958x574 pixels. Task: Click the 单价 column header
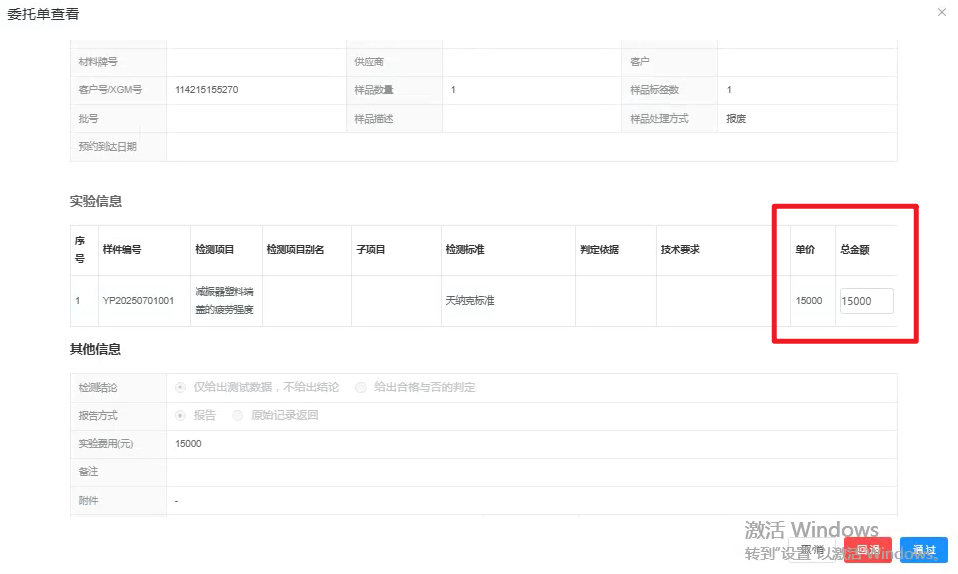click(x=805, y=249)
